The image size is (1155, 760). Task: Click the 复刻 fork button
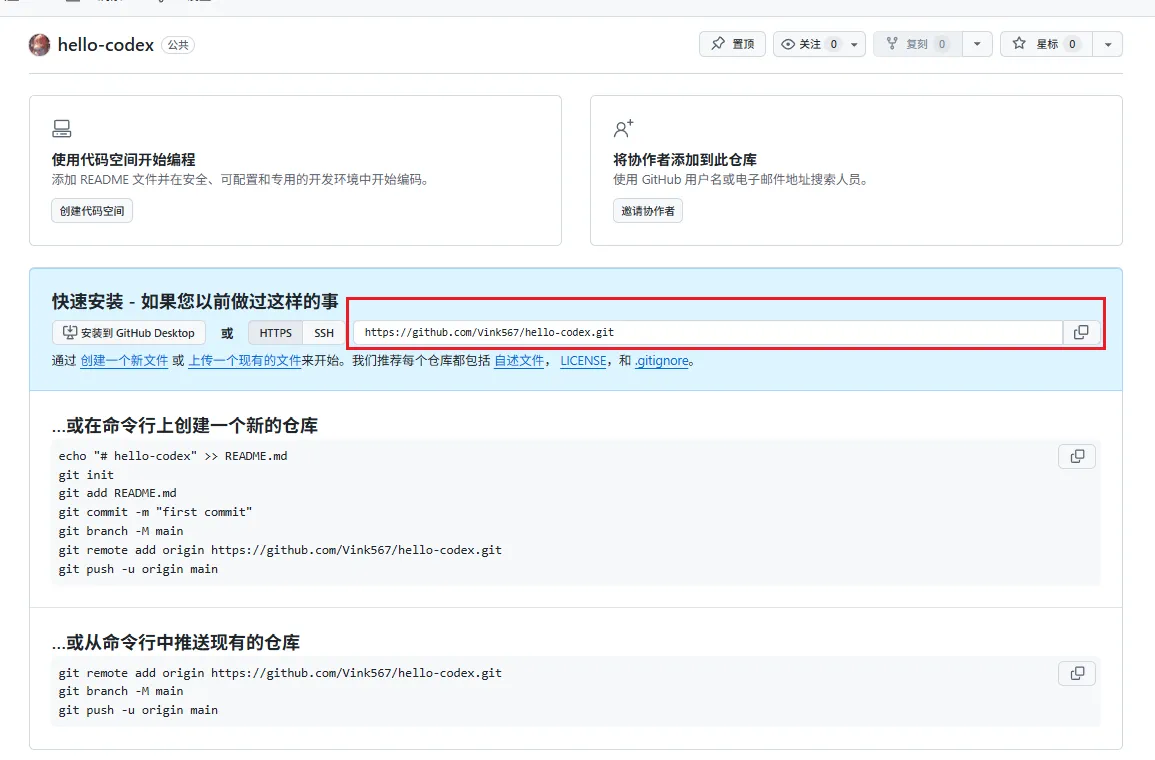(x=917, y=44)
